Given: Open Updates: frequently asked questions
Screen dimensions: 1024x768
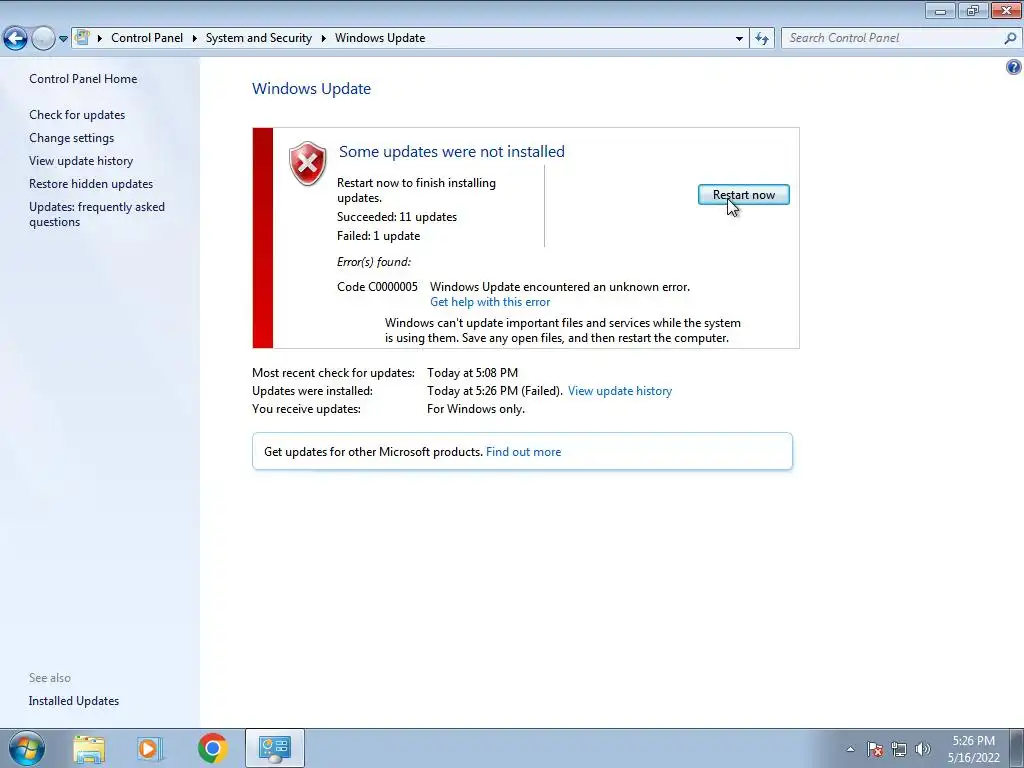Looking at the screenshot, I should (x=97, y=214).
